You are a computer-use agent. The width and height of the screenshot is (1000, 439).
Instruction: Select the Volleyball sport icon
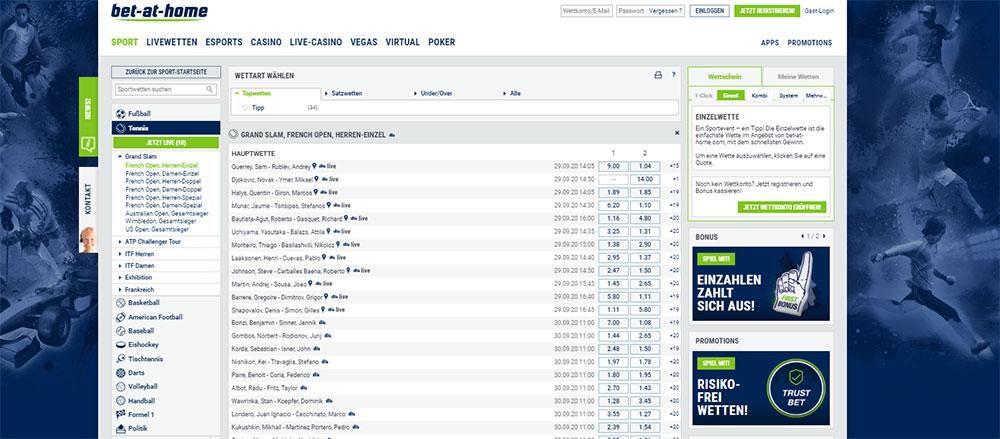(x=121, y=387)
